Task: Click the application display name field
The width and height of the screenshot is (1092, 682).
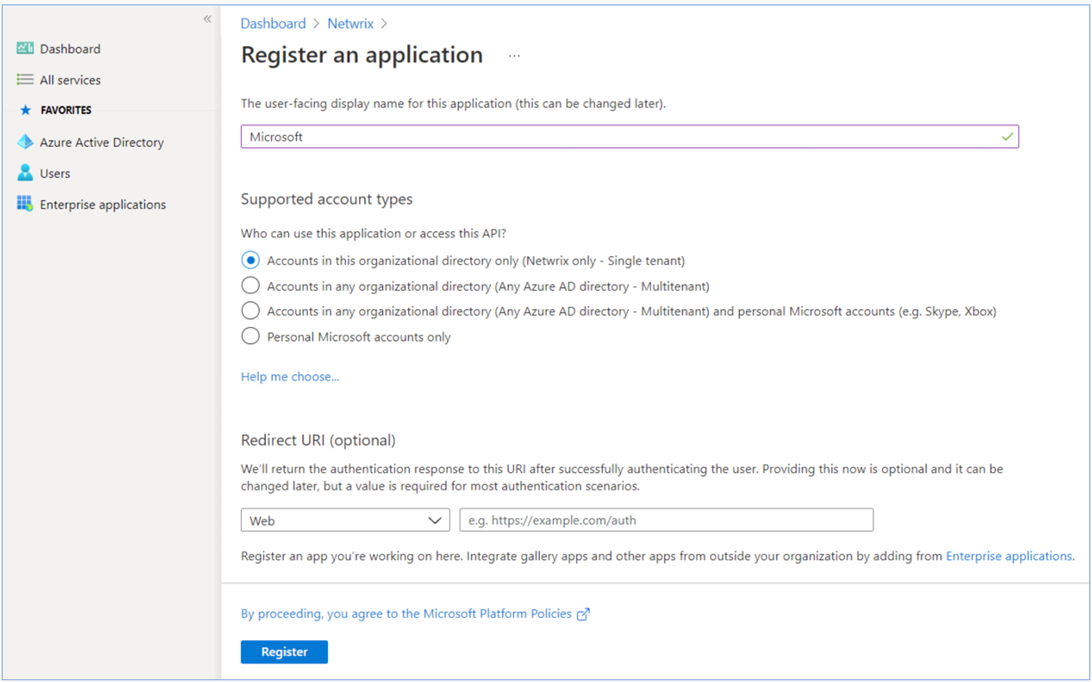Action: [620, 137]
